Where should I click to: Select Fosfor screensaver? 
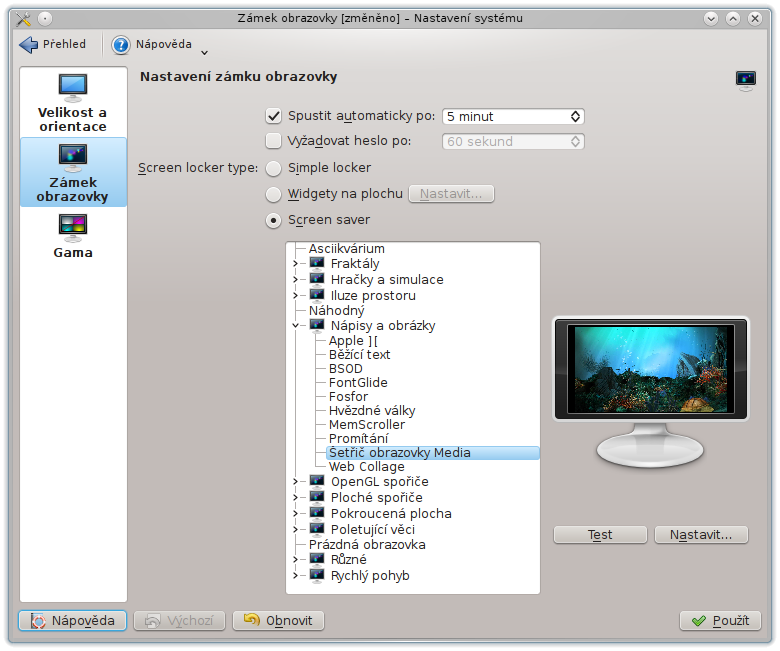[x=348, y=396]
